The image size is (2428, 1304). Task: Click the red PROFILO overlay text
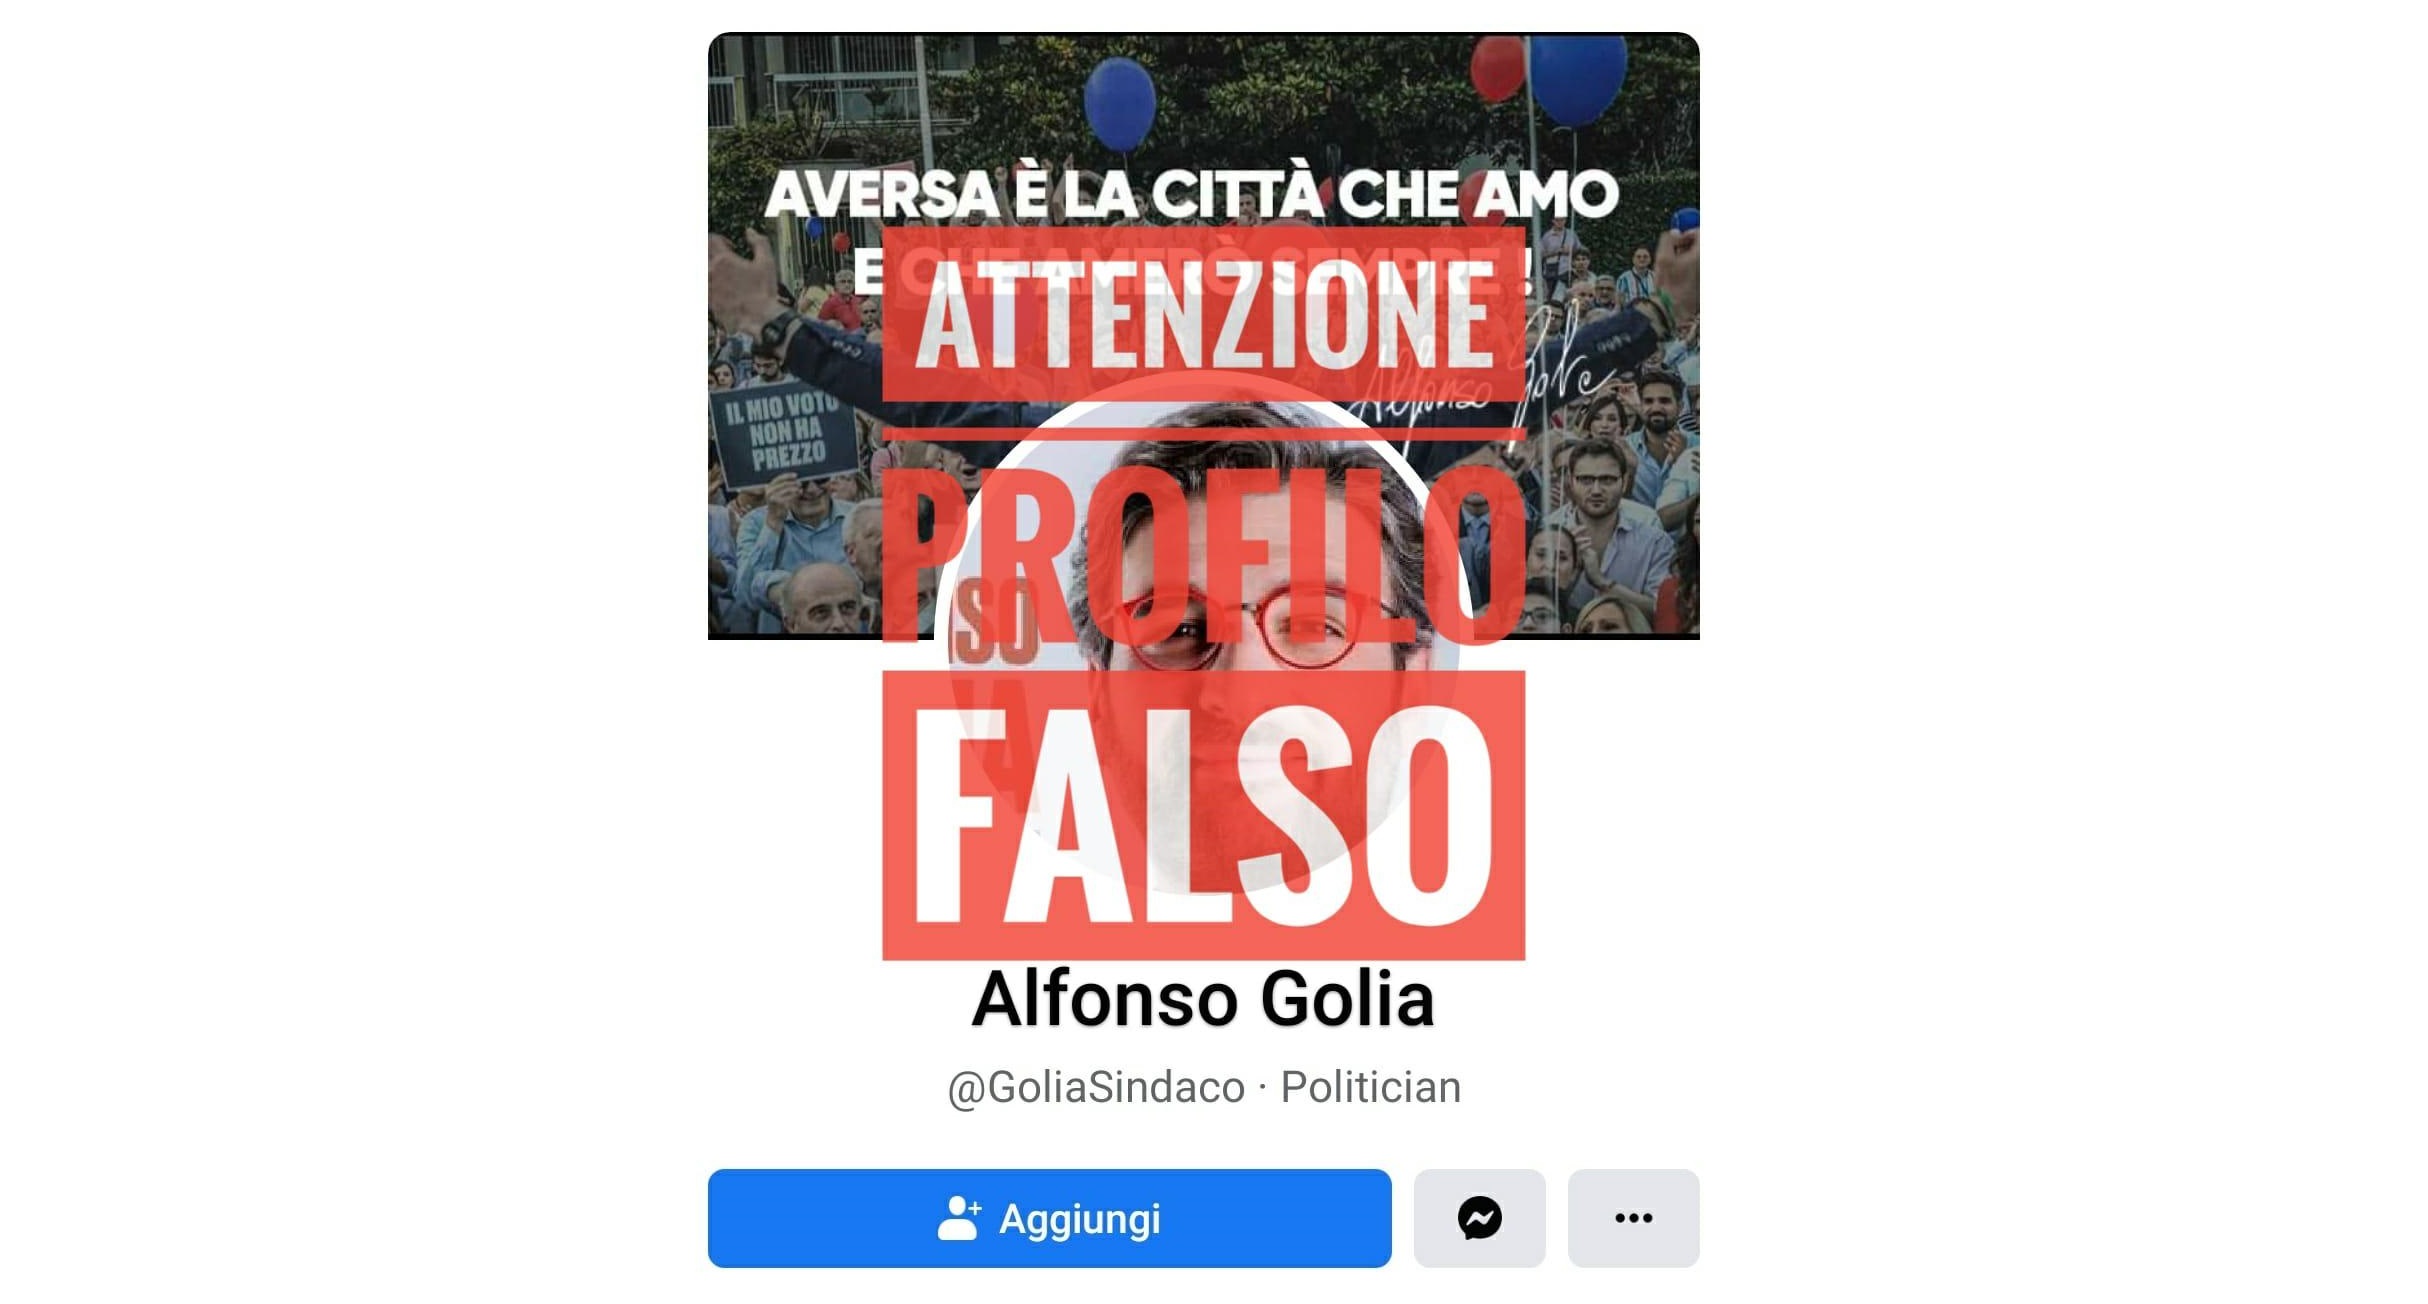coord(1204,556)
